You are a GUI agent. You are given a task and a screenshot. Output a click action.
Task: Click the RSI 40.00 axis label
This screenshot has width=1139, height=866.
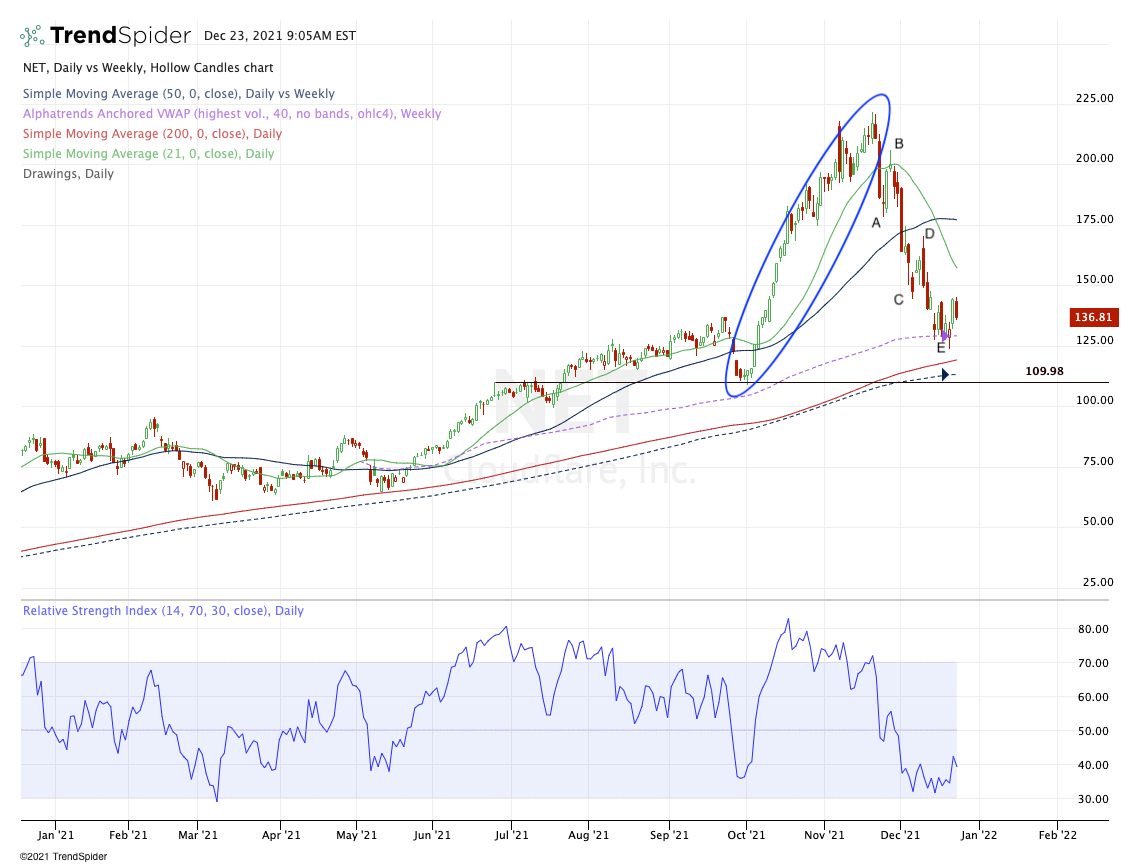(x=1093, y=765)
